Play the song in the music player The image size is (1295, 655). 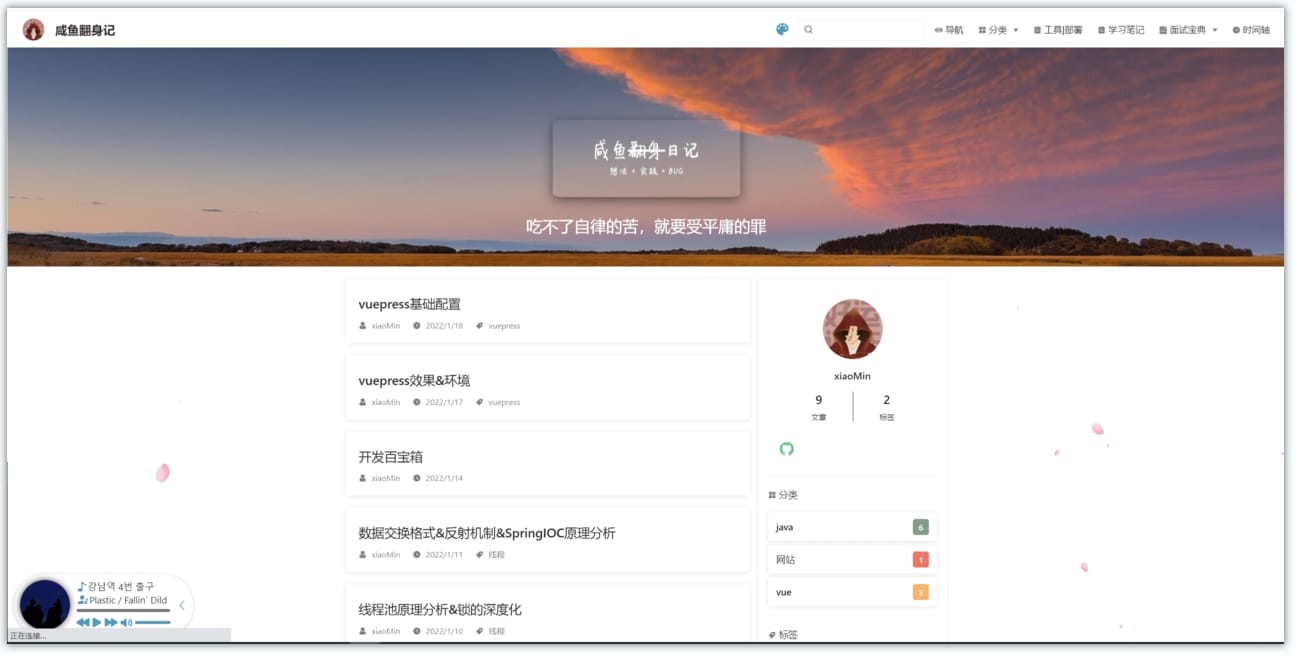point(97,623)
